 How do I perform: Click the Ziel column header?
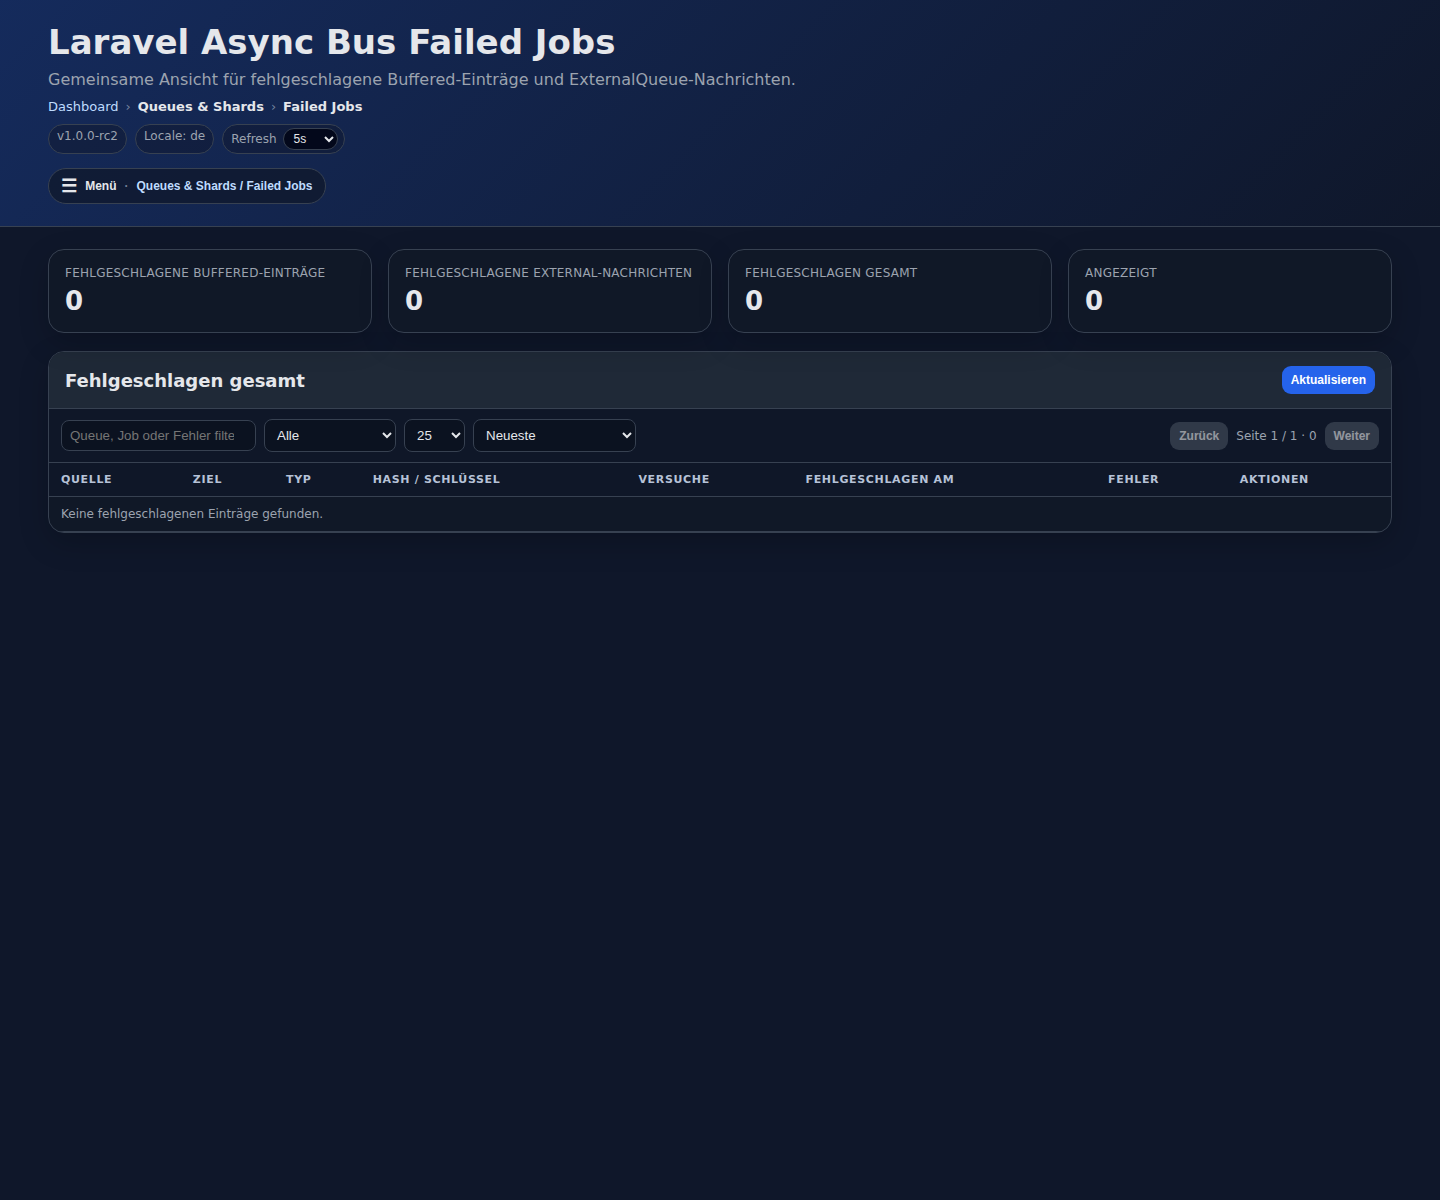(x=207, y=480)
